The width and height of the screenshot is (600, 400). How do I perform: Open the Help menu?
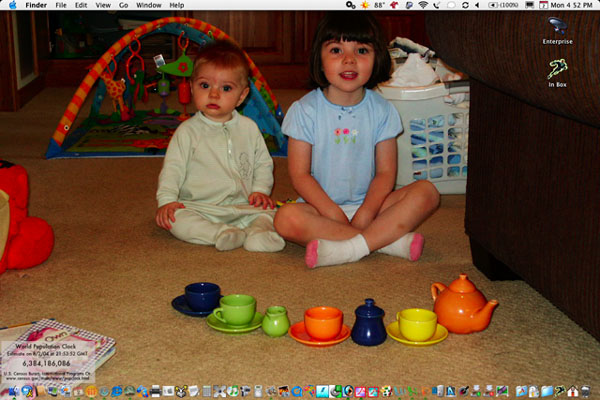(176, 5)
